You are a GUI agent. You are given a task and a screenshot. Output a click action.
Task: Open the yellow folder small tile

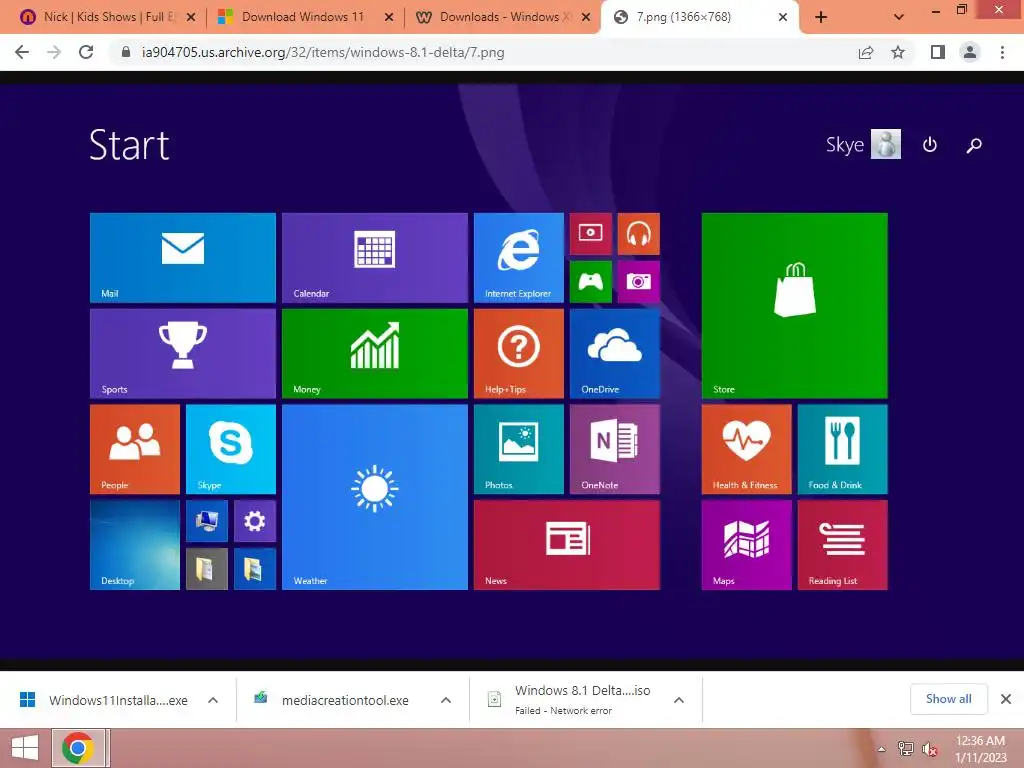(207, 569)
